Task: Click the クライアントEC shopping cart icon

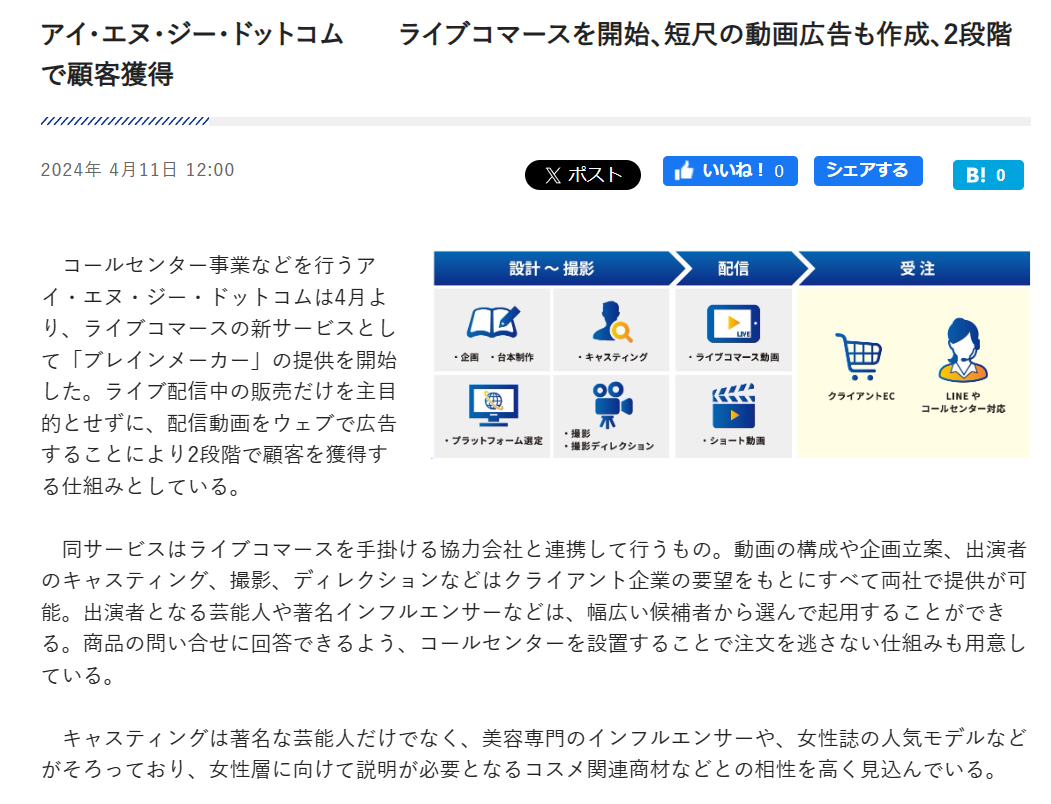Action: click(858, 357)
